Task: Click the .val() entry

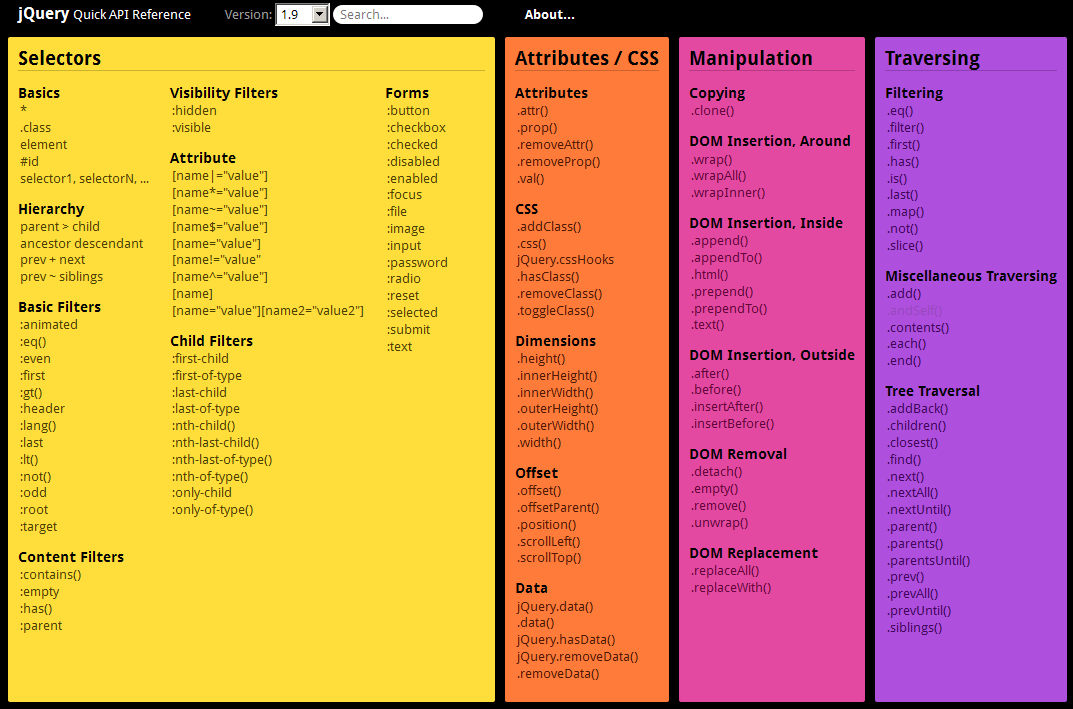Action: 530,179
